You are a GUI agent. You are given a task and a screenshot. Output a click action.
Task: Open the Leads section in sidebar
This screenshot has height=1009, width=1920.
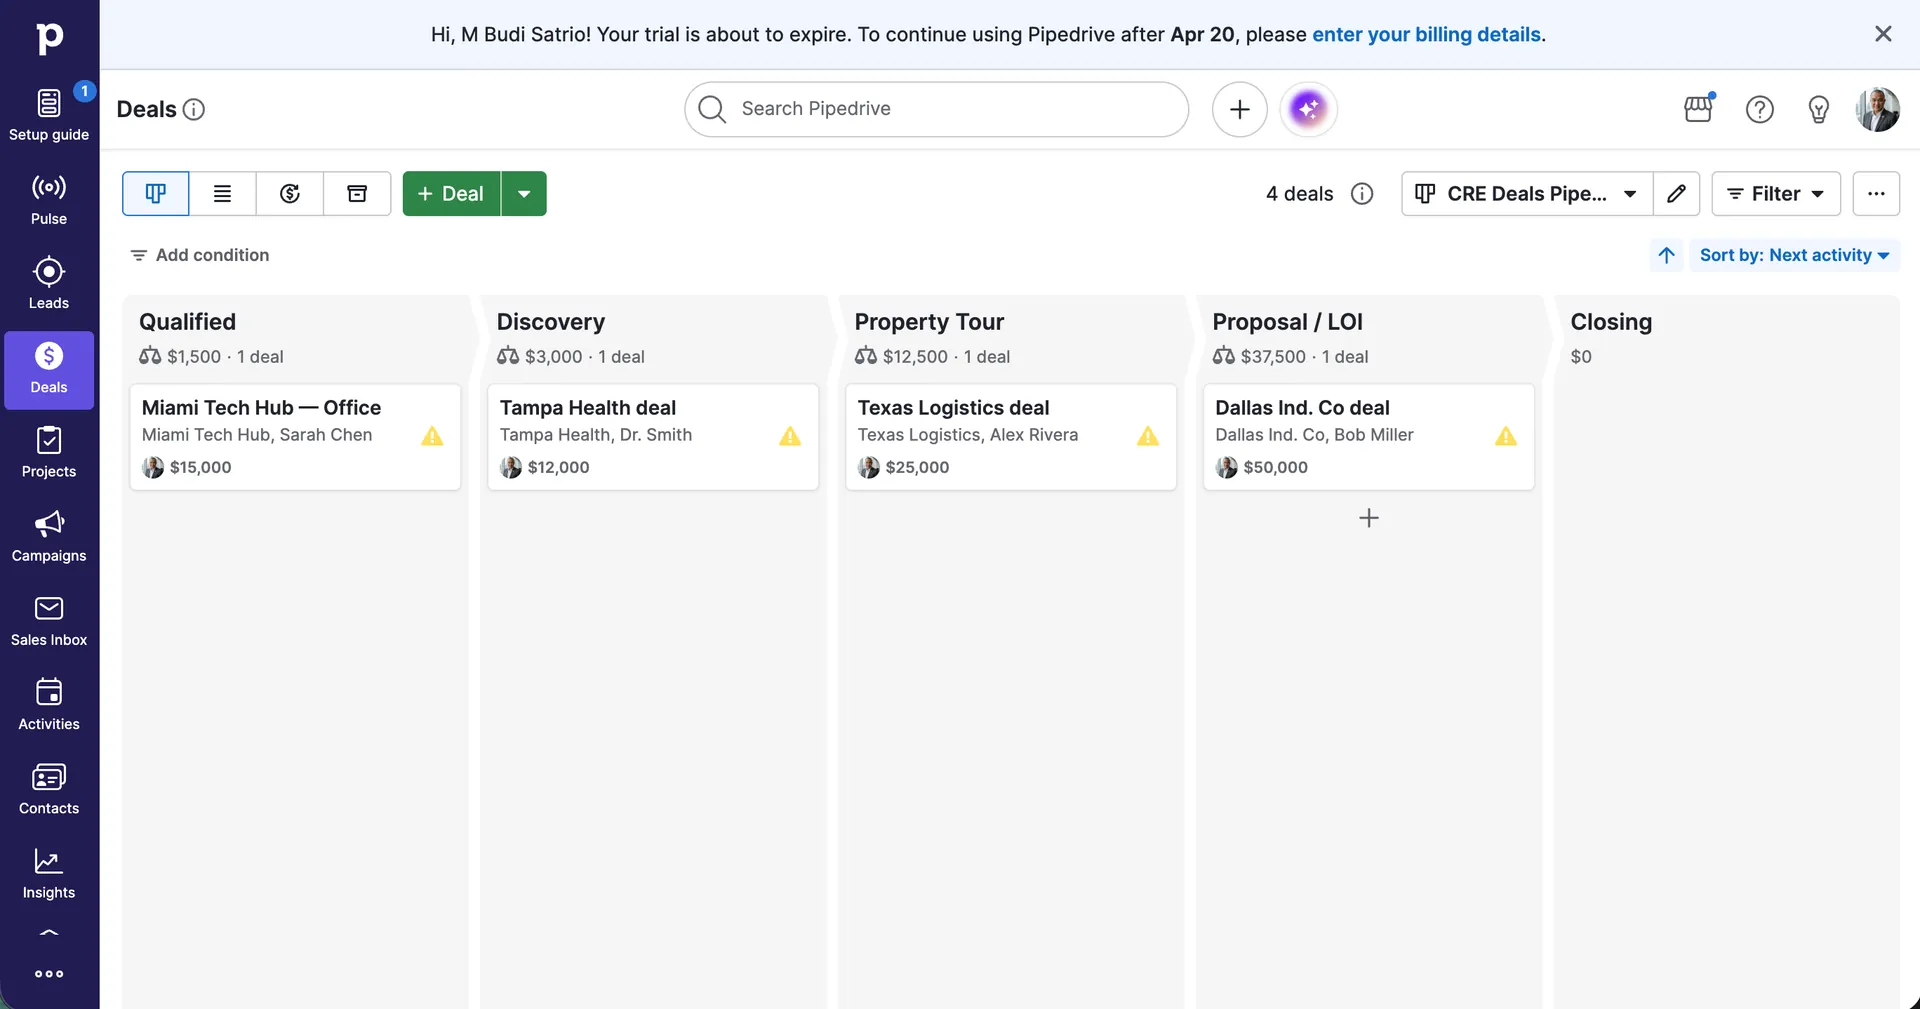[x=48, y=283]
